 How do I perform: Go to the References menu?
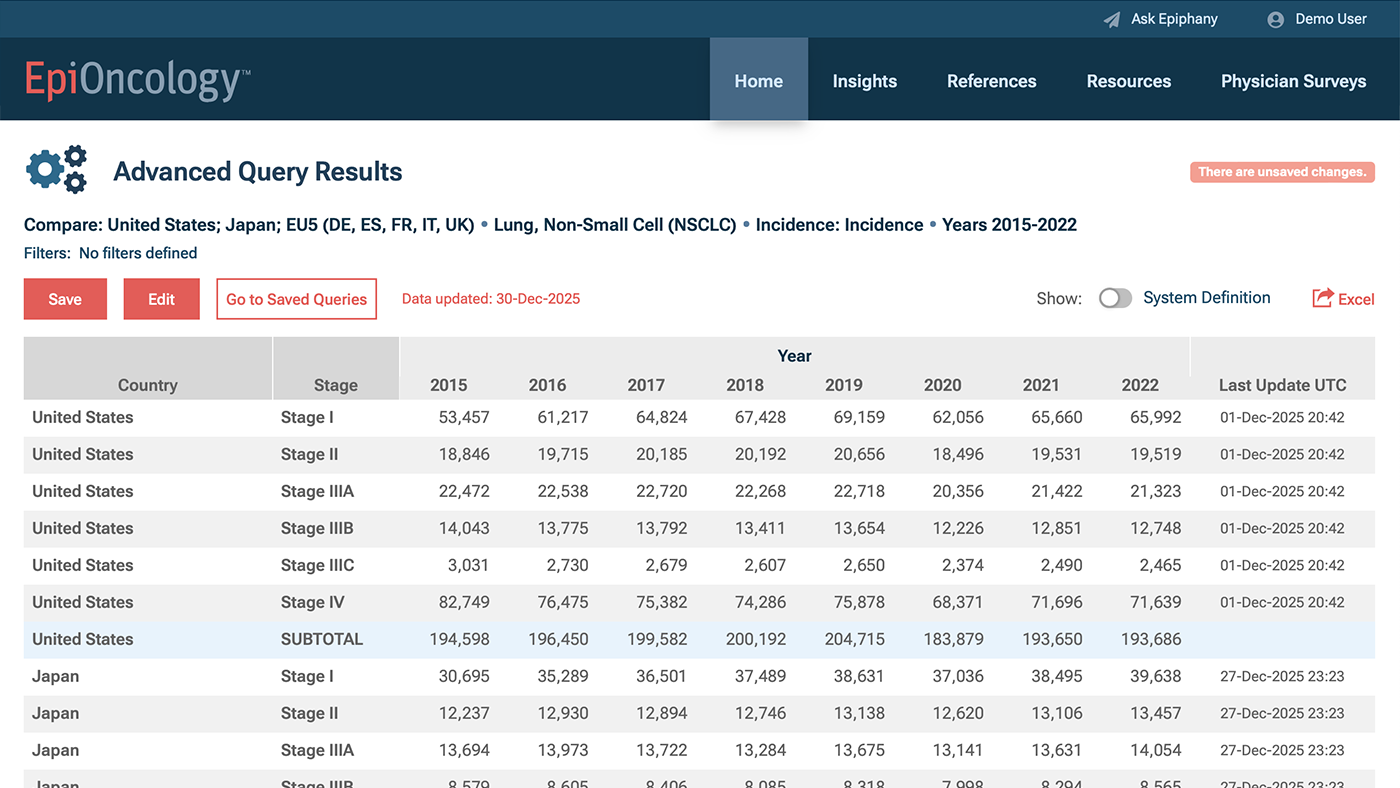(x=991, y=81)
